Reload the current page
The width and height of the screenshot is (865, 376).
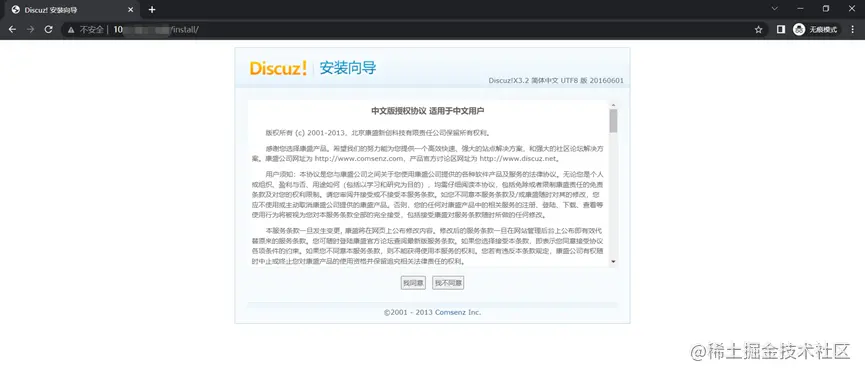49,29
